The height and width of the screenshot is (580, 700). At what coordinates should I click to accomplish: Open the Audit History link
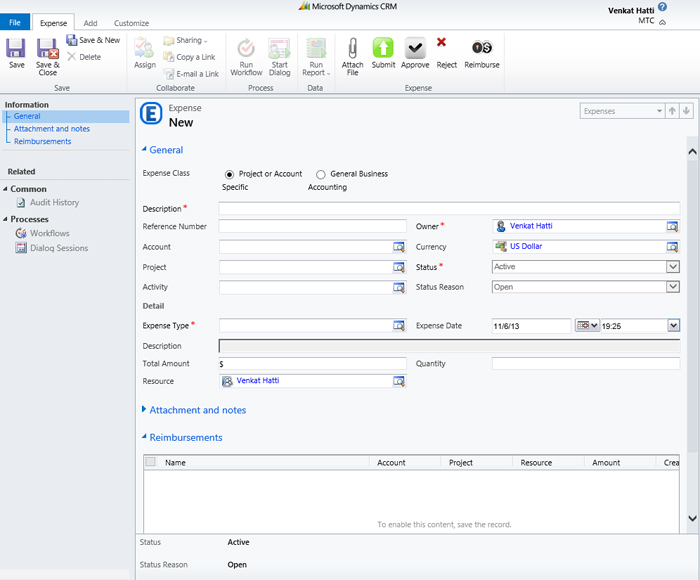tap(54, 203)
